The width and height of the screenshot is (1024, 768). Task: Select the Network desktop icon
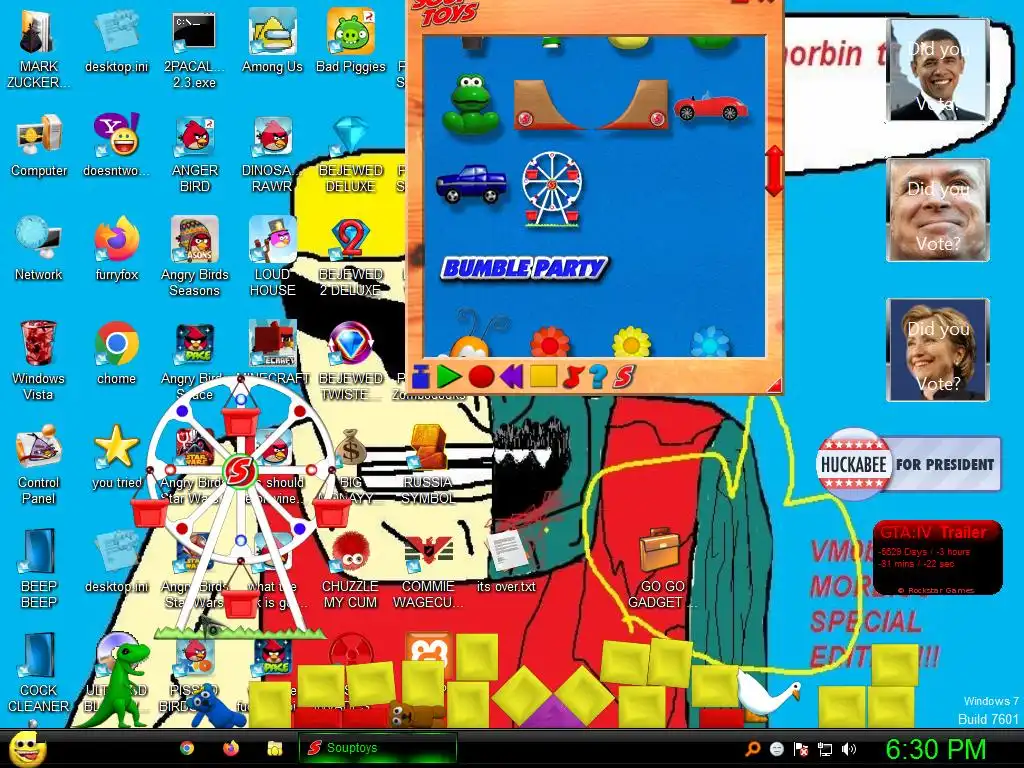39,249
